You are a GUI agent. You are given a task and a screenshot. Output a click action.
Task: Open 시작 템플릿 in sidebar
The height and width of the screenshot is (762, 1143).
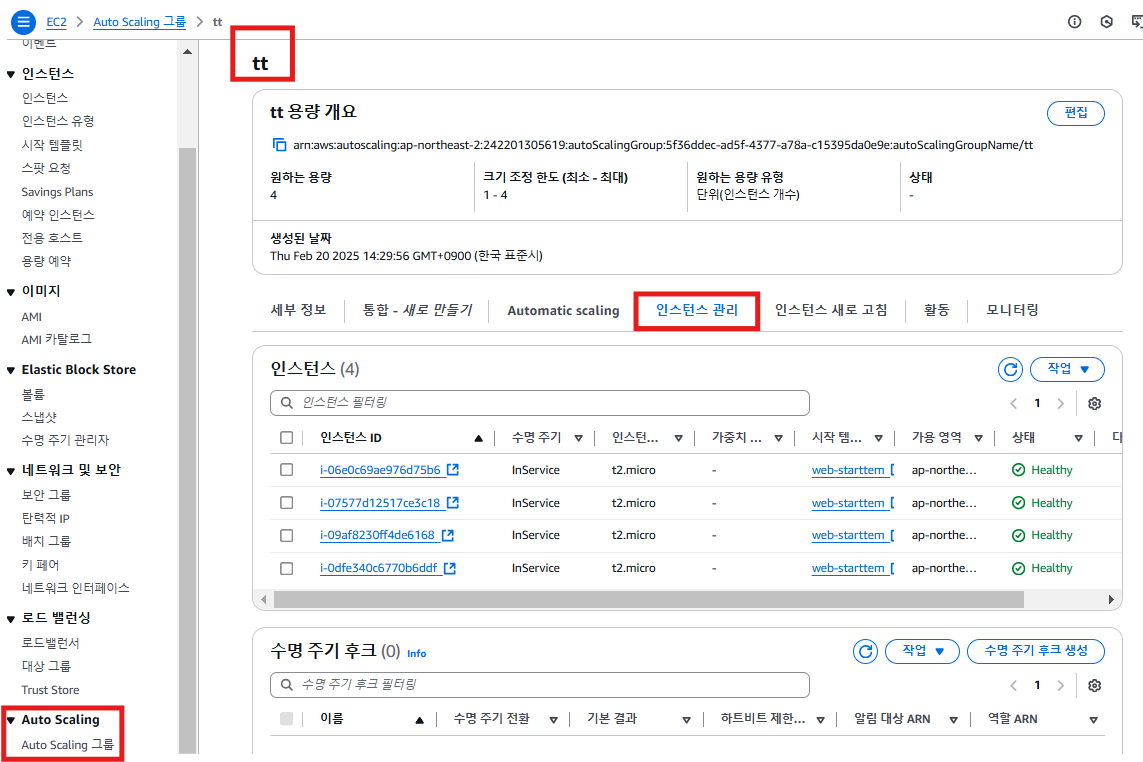(52, 145)
